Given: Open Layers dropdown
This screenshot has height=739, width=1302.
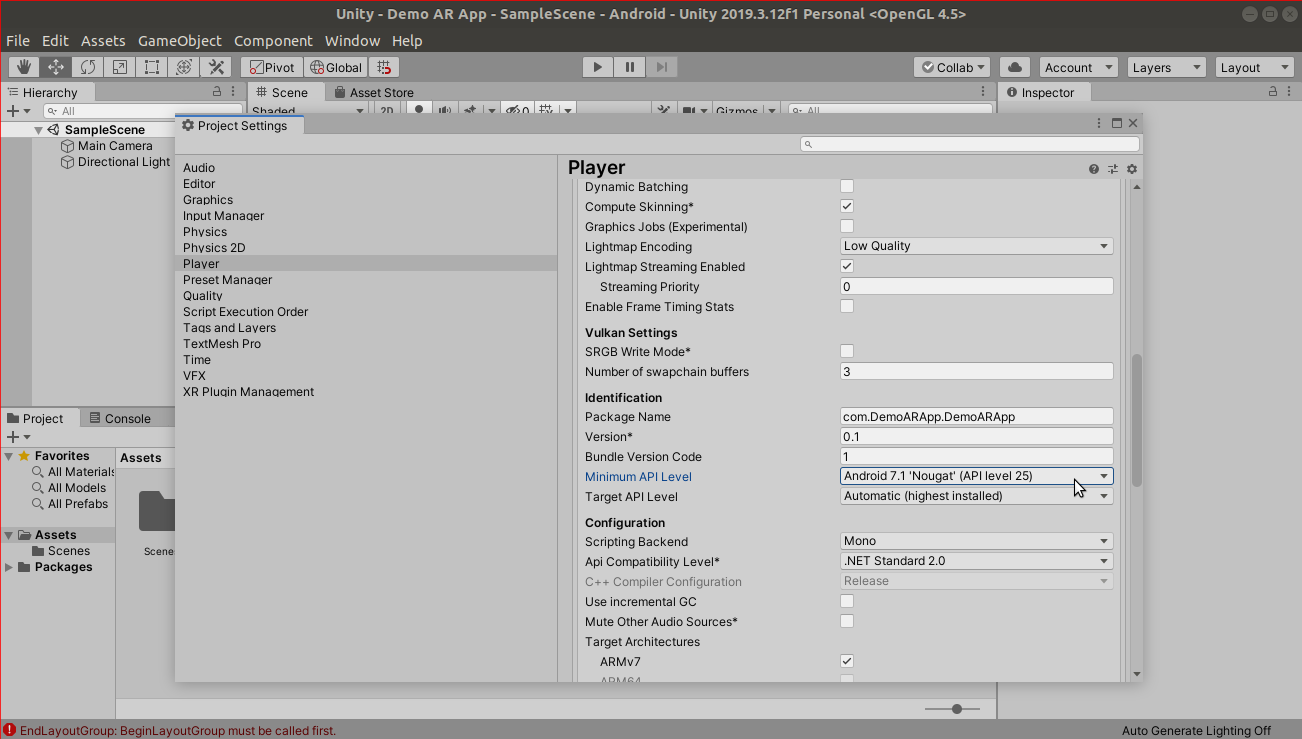Looking at the screenshot, I should (x=1167, y=67).
